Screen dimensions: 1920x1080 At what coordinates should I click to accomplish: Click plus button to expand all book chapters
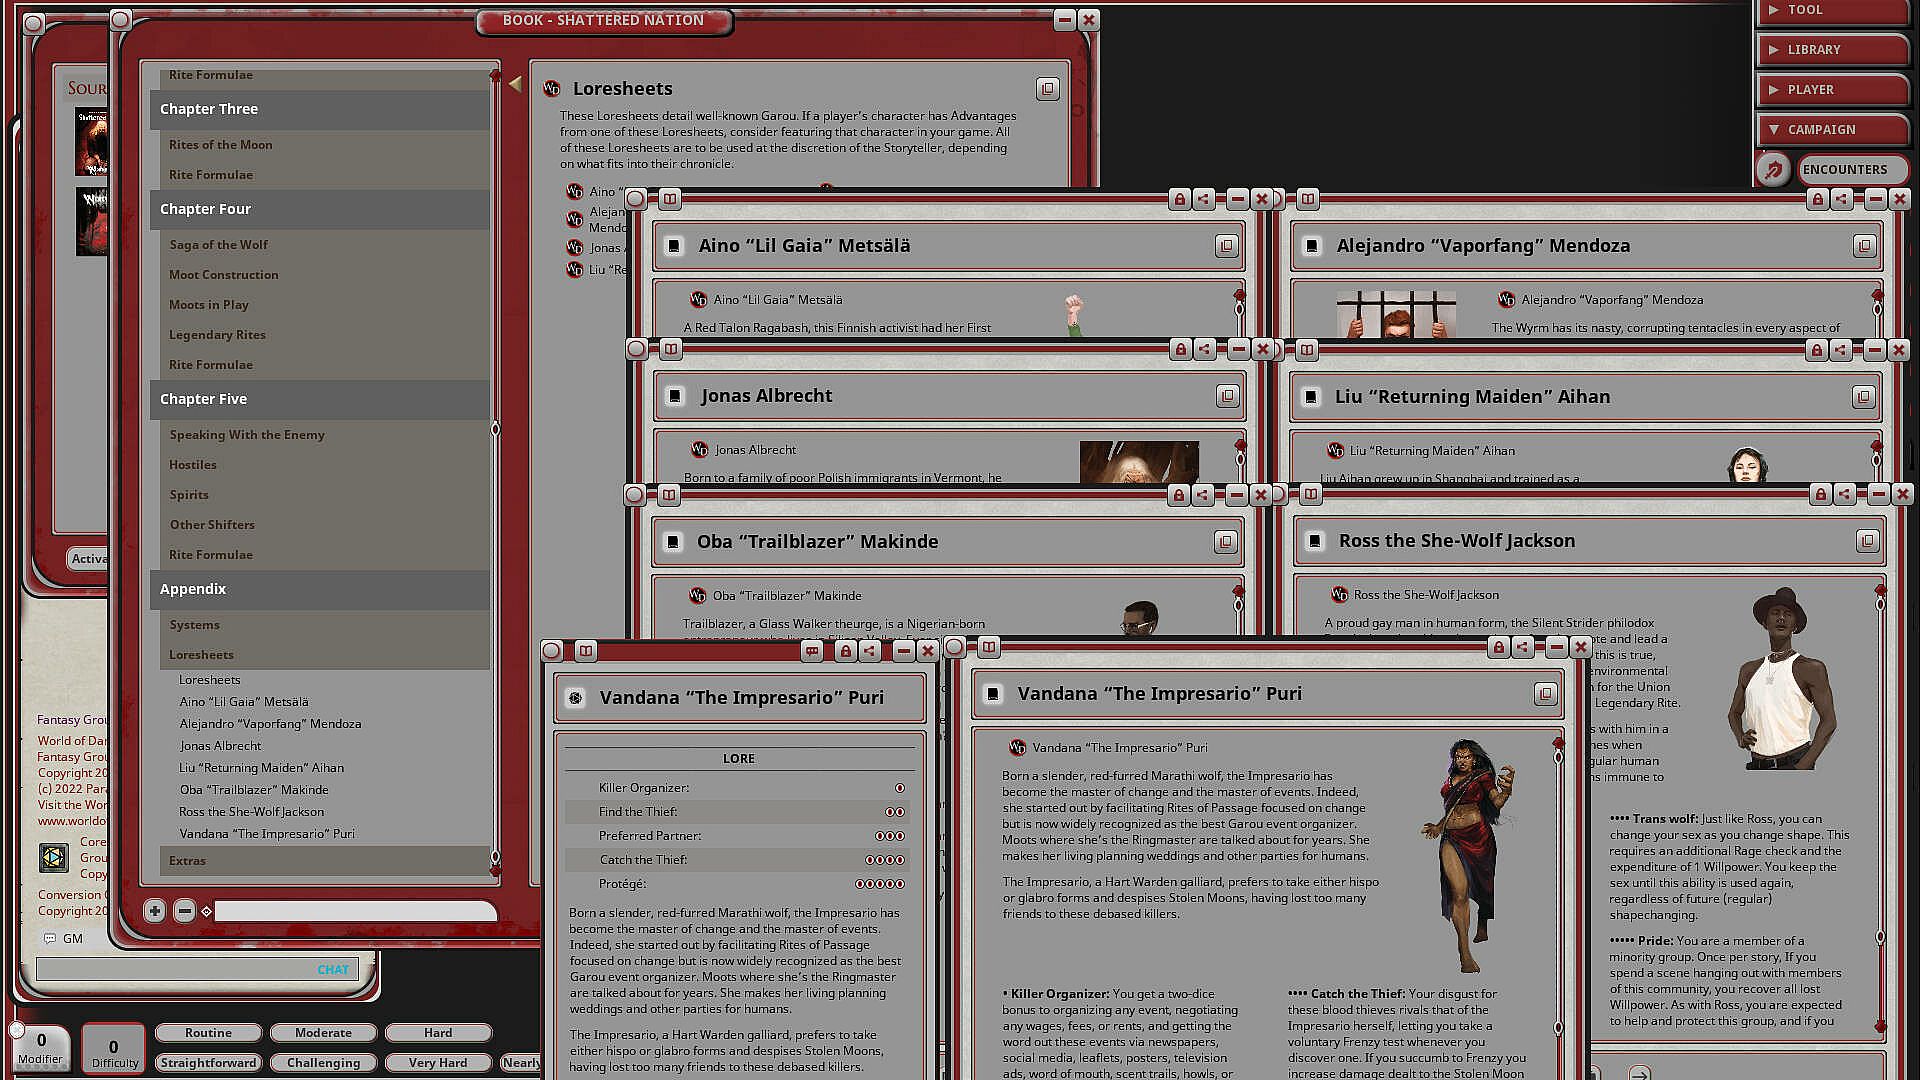(x=154, y=911)
